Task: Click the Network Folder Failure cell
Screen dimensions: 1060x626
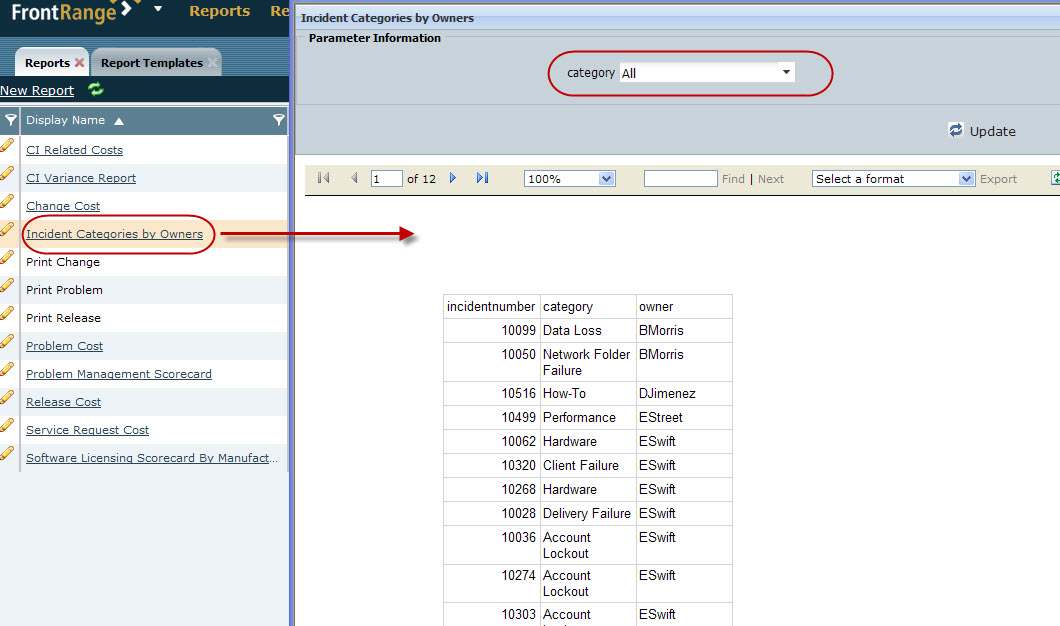Action: tap(588, 362)
